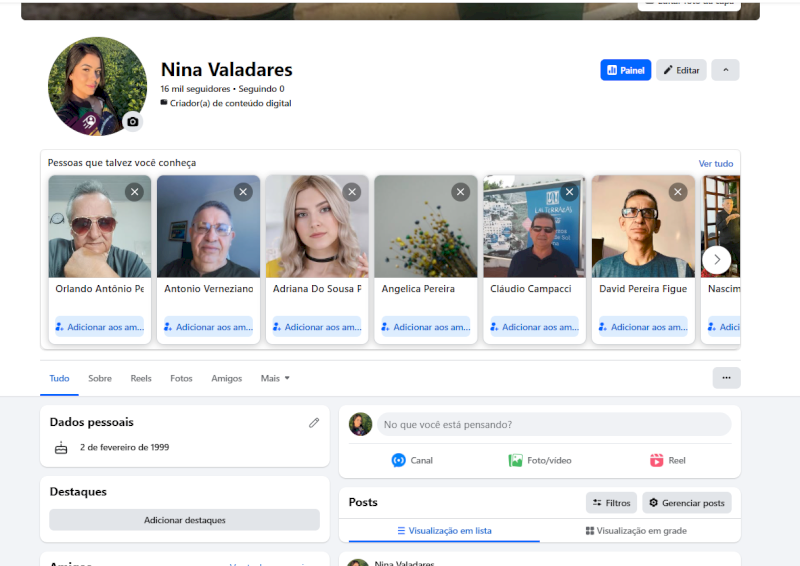Screen dimensions: 800x566
Task: Dismiss Adriana Do Sousa suggestion card
Action: coord(352,192)
